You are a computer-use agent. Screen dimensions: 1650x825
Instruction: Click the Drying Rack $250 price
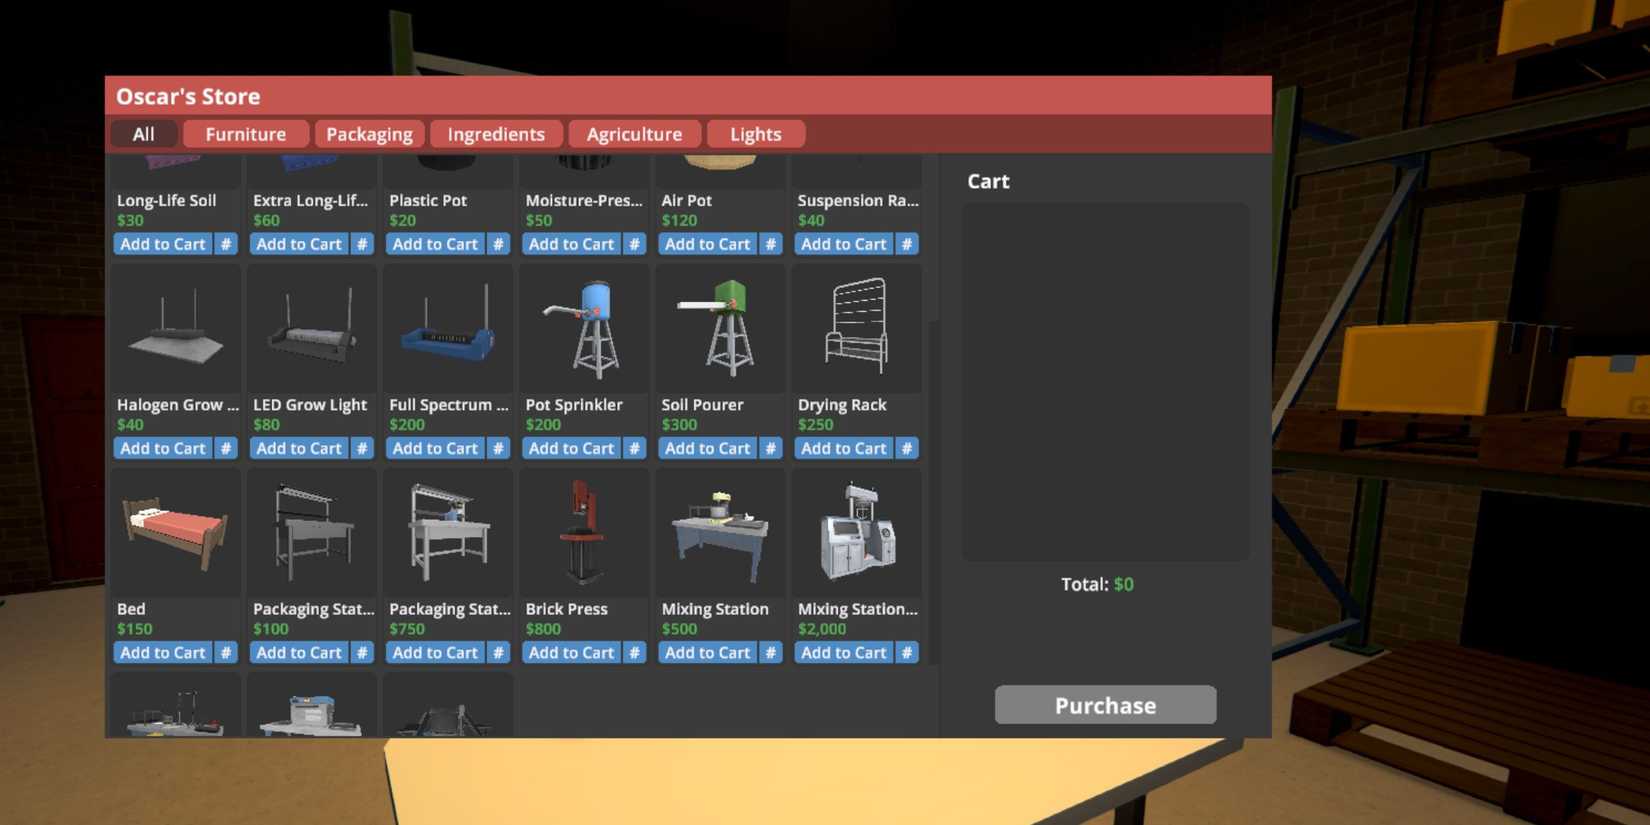coord(815,424)
